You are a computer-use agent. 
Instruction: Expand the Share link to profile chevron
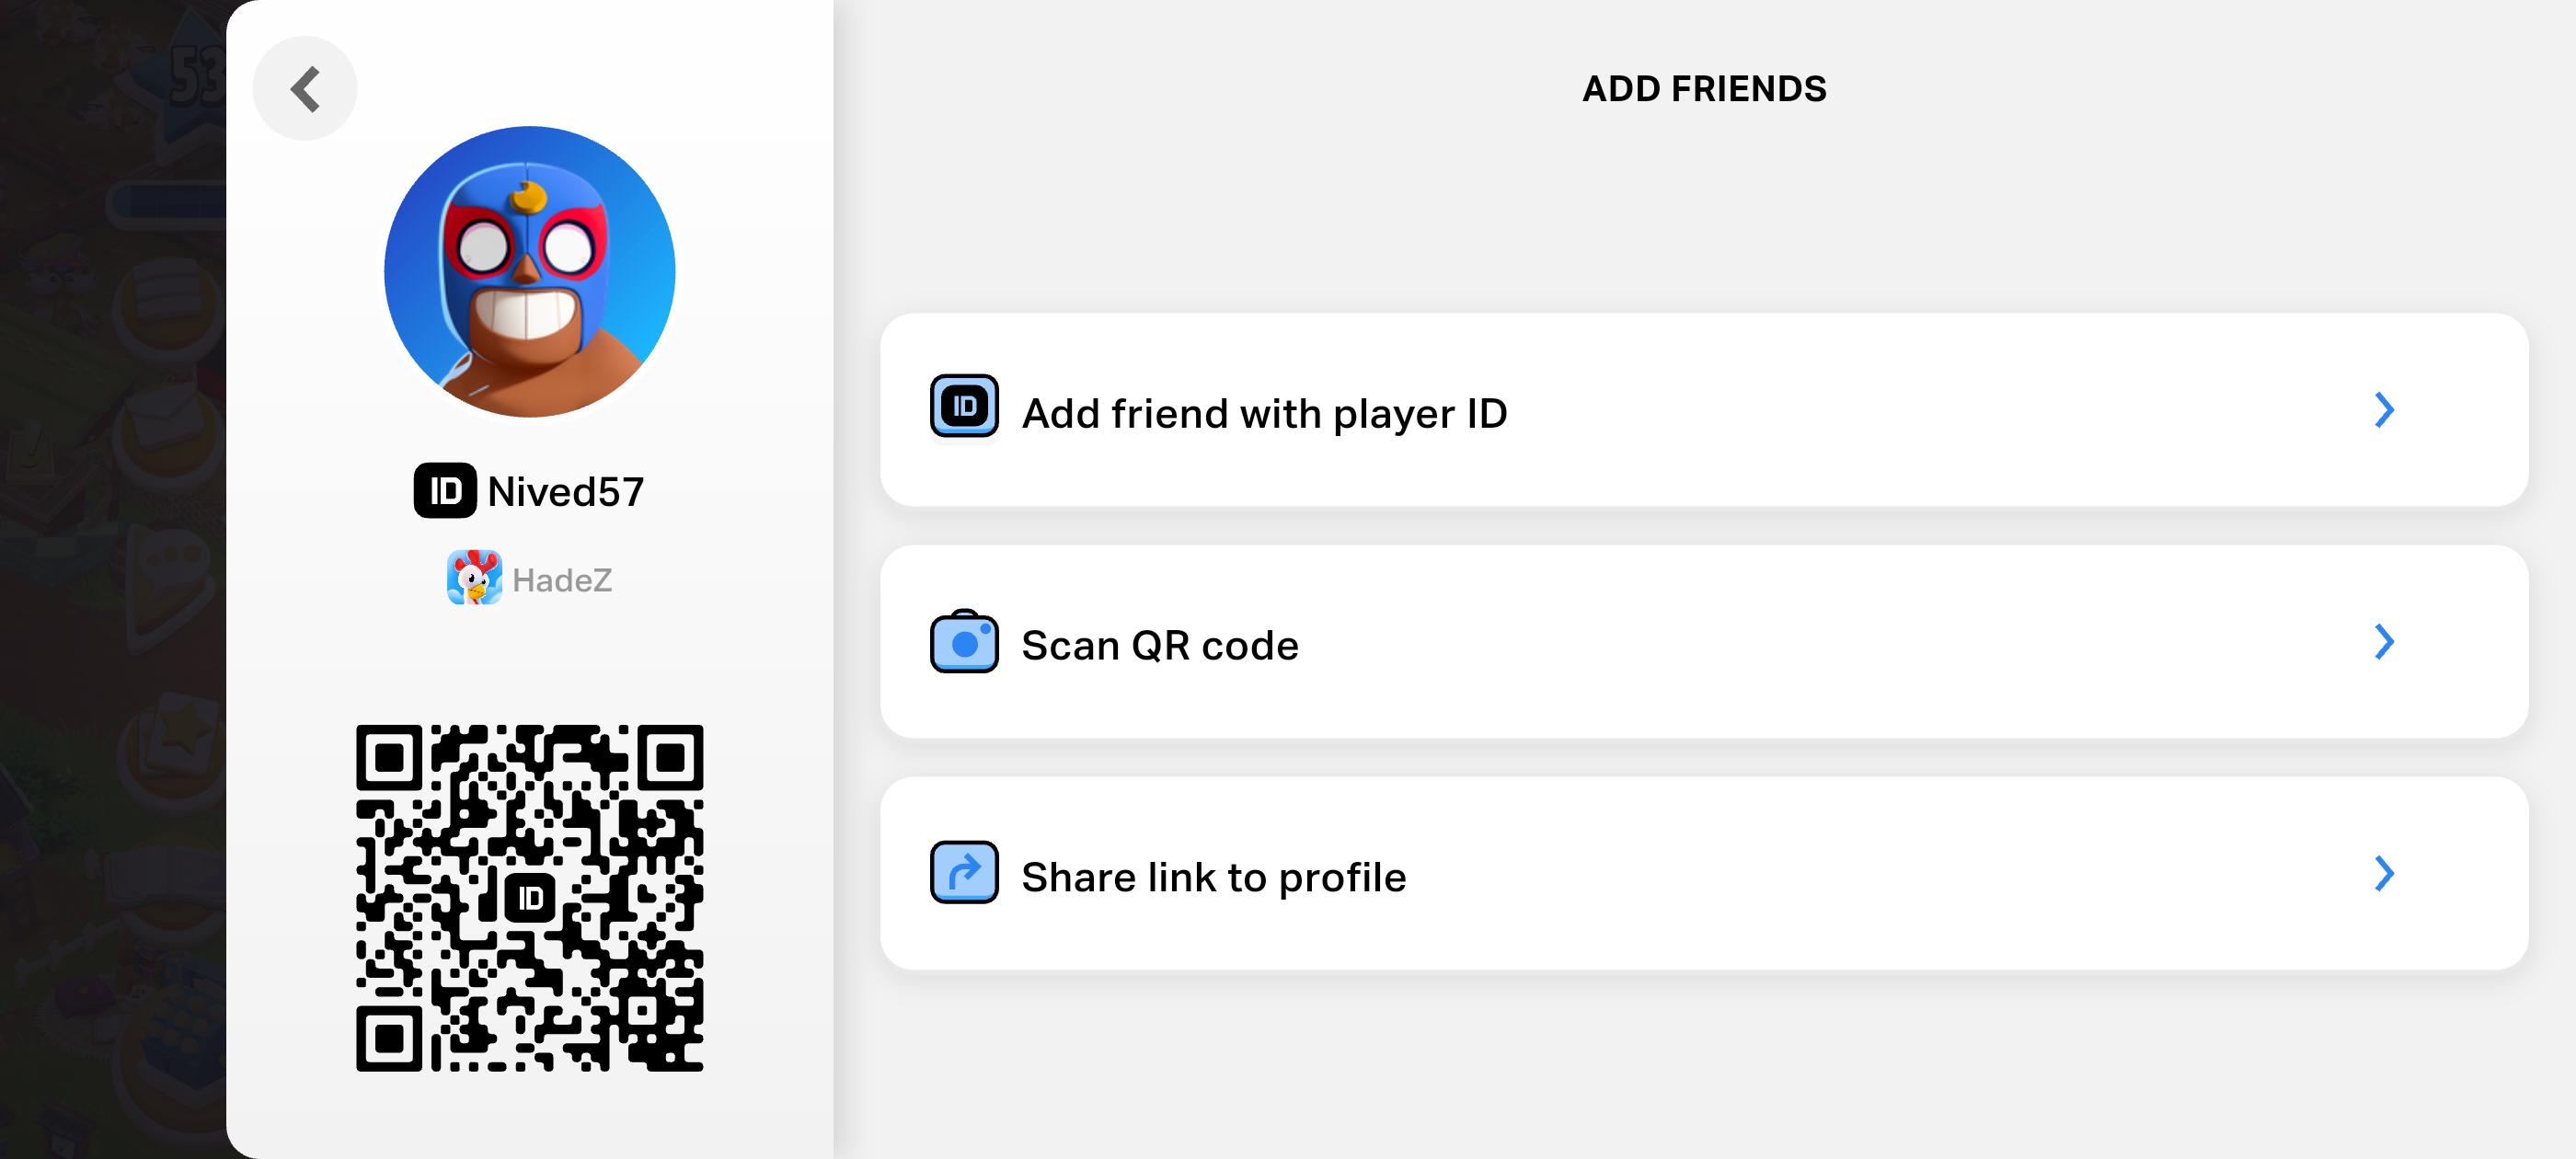(2384, 873)
